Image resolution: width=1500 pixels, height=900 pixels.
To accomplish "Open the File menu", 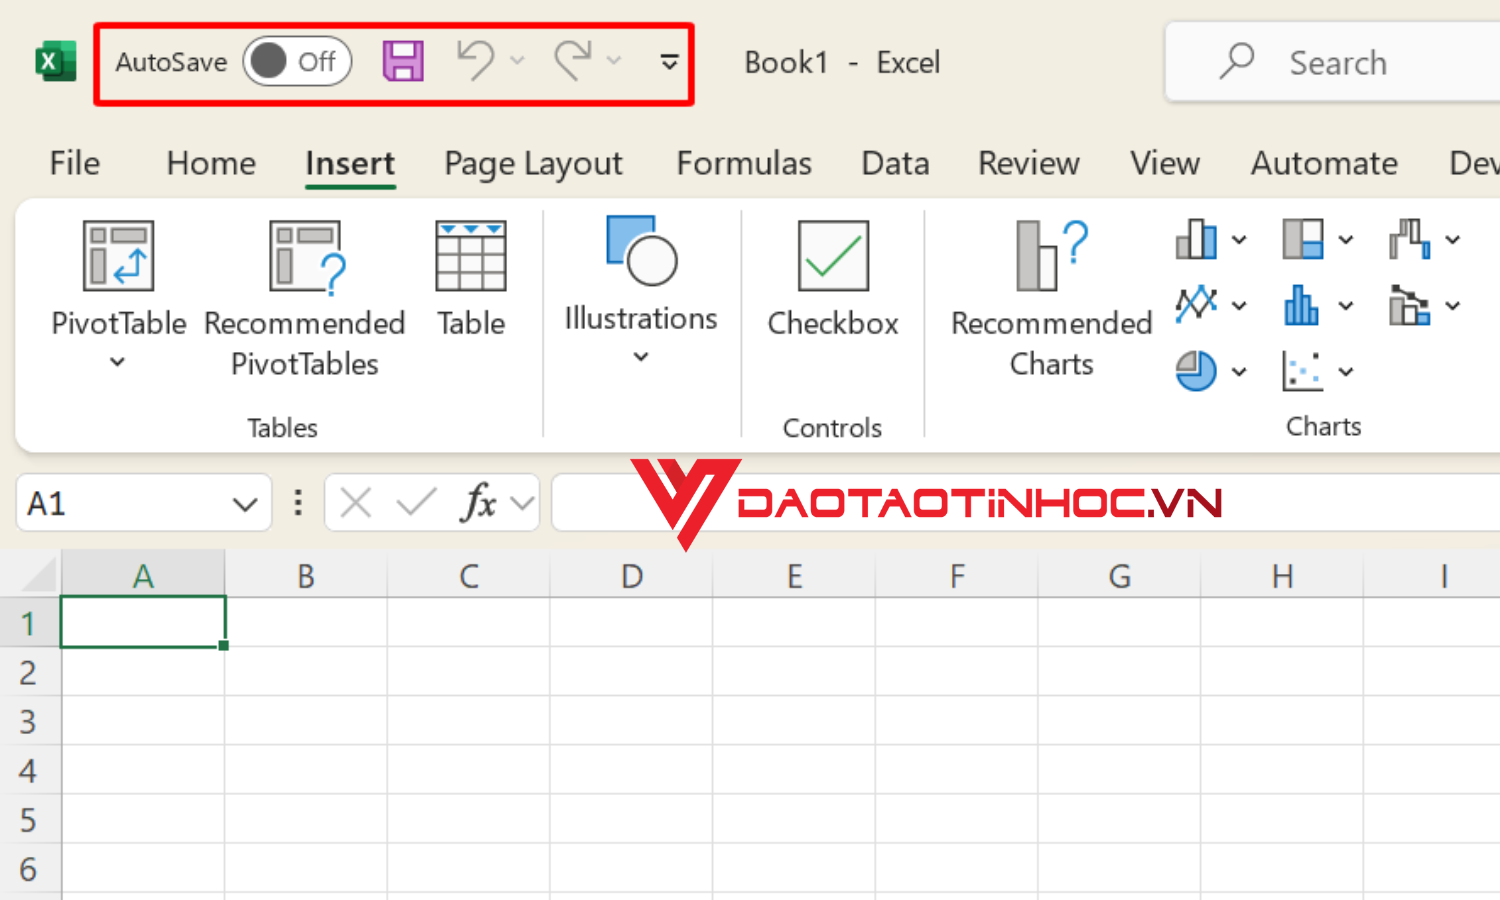I will click(74, 163).
